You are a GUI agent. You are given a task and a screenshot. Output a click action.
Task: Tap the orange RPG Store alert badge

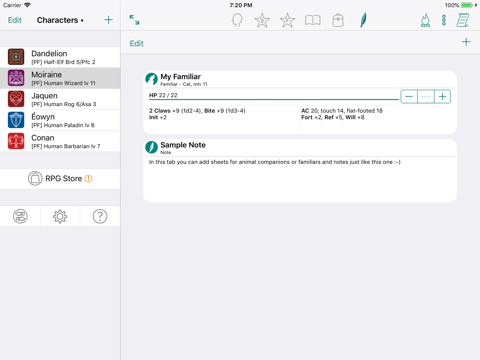[88, 179]
